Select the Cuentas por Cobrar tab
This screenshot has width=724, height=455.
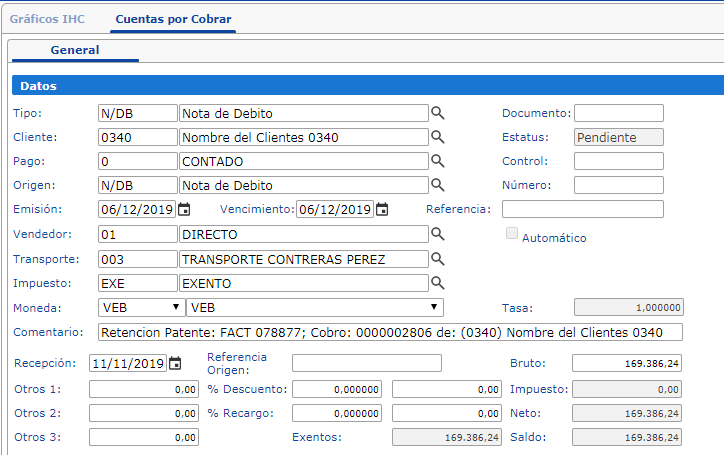(173, 19)
